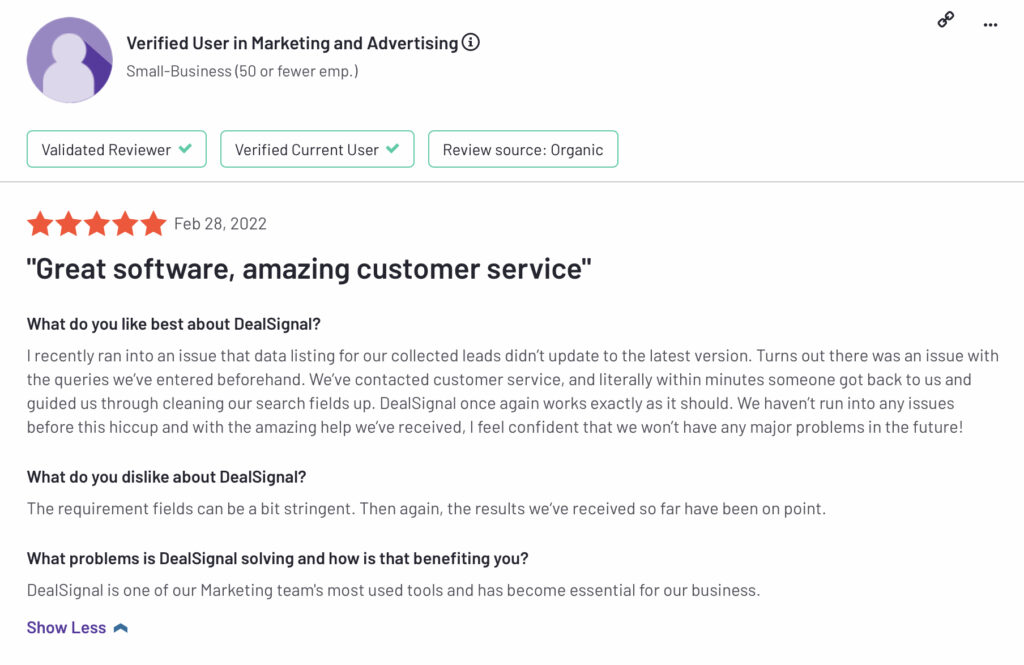The height and width of the screenshot is (665, 1024).
Task: Click the fifth orange rating star
Action: pos(153,223)
